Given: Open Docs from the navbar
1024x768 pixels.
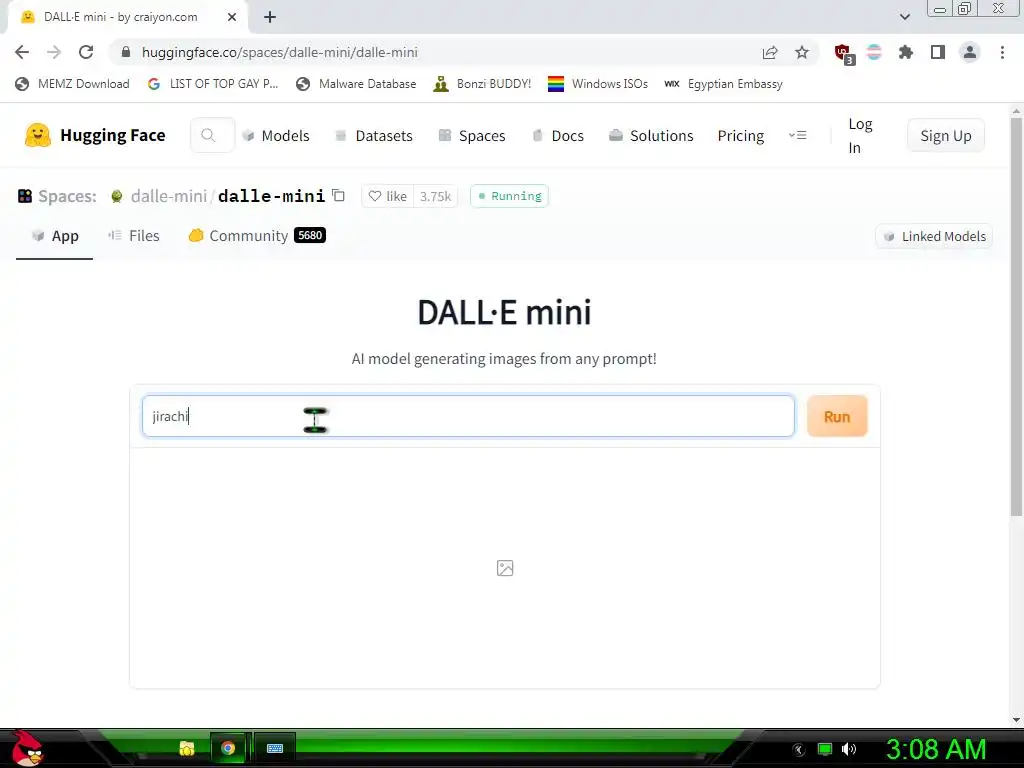Looking at the screenshot, I should [558, 135].
